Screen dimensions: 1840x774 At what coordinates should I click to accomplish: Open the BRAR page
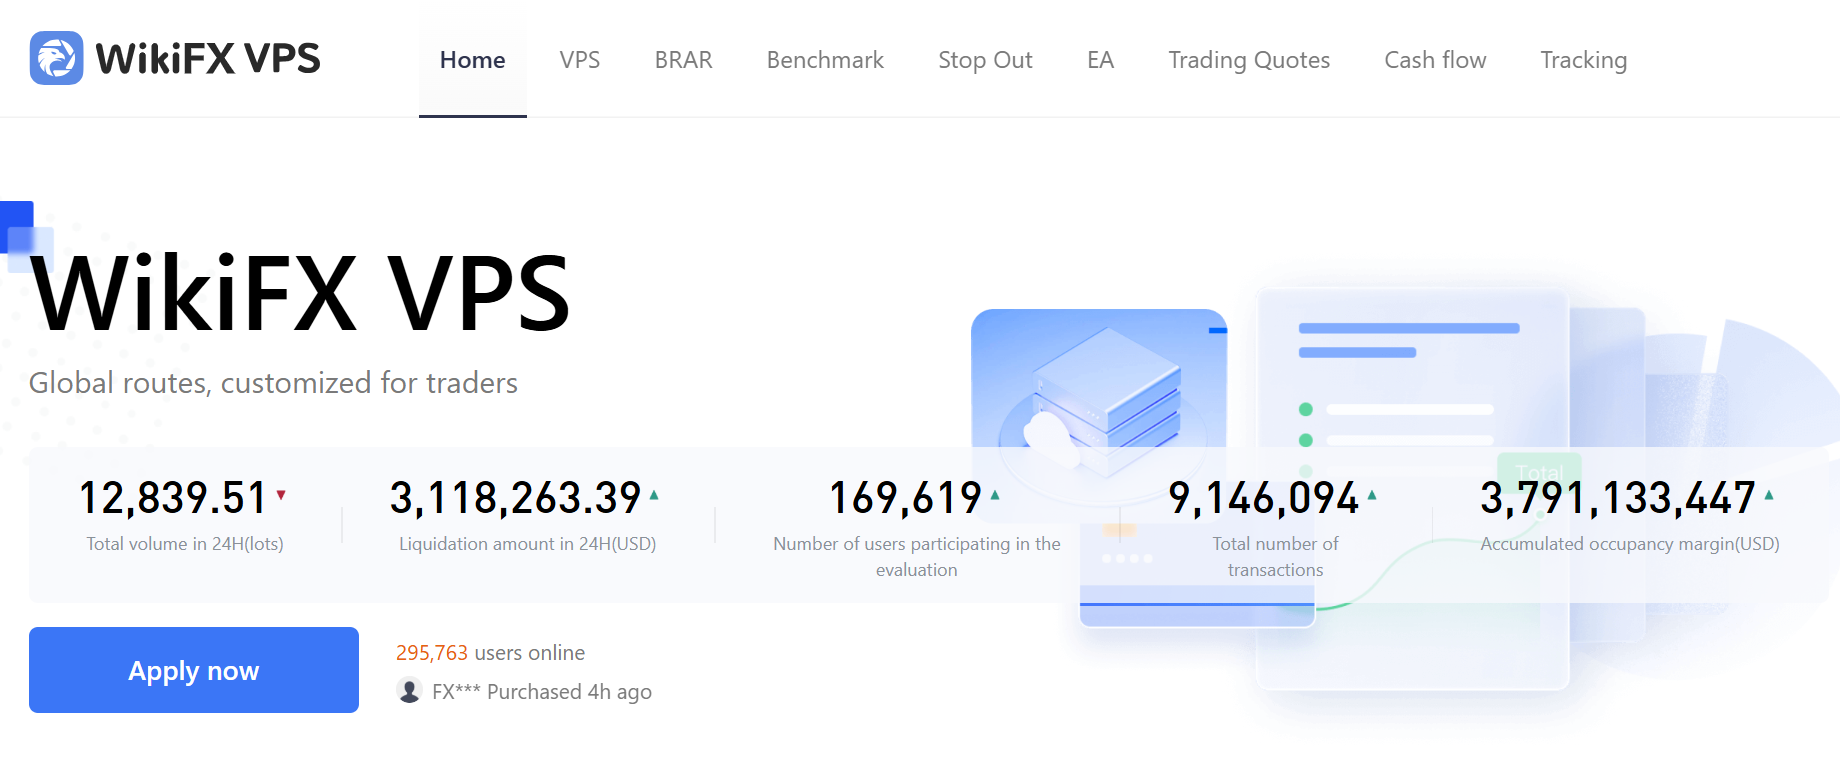(x=683, y=60)
